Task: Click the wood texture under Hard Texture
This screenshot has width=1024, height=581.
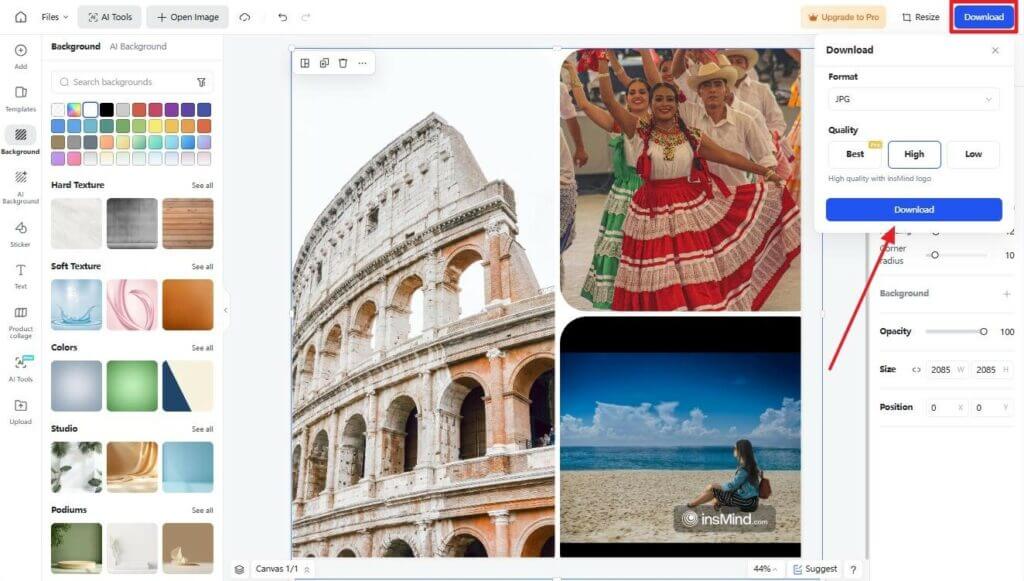Action: [x=188, y=222]
